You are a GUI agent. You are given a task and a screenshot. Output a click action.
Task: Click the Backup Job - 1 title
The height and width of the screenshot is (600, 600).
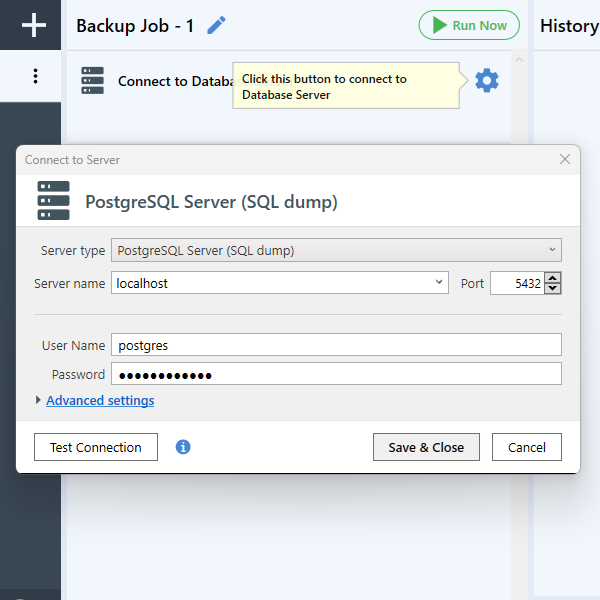[135, 26]
